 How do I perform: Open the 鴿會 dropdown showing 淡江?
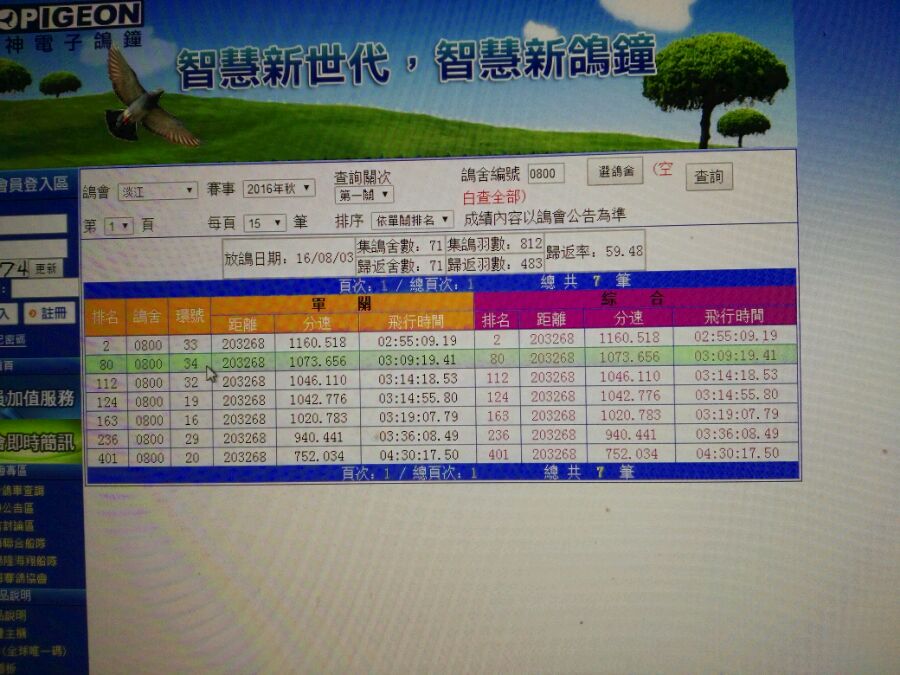pos(157,191)
